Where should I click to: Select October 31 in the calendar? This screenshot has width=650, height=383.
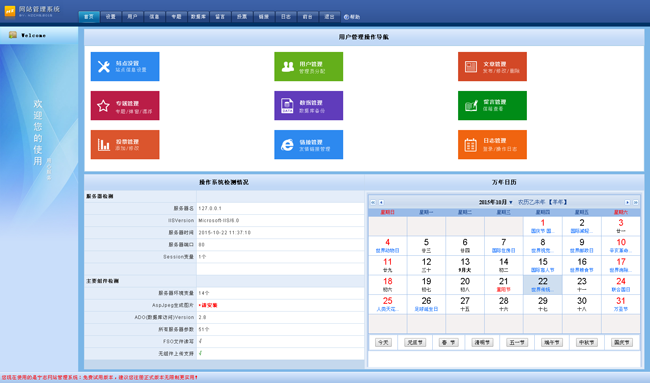[x=621, y=304]
